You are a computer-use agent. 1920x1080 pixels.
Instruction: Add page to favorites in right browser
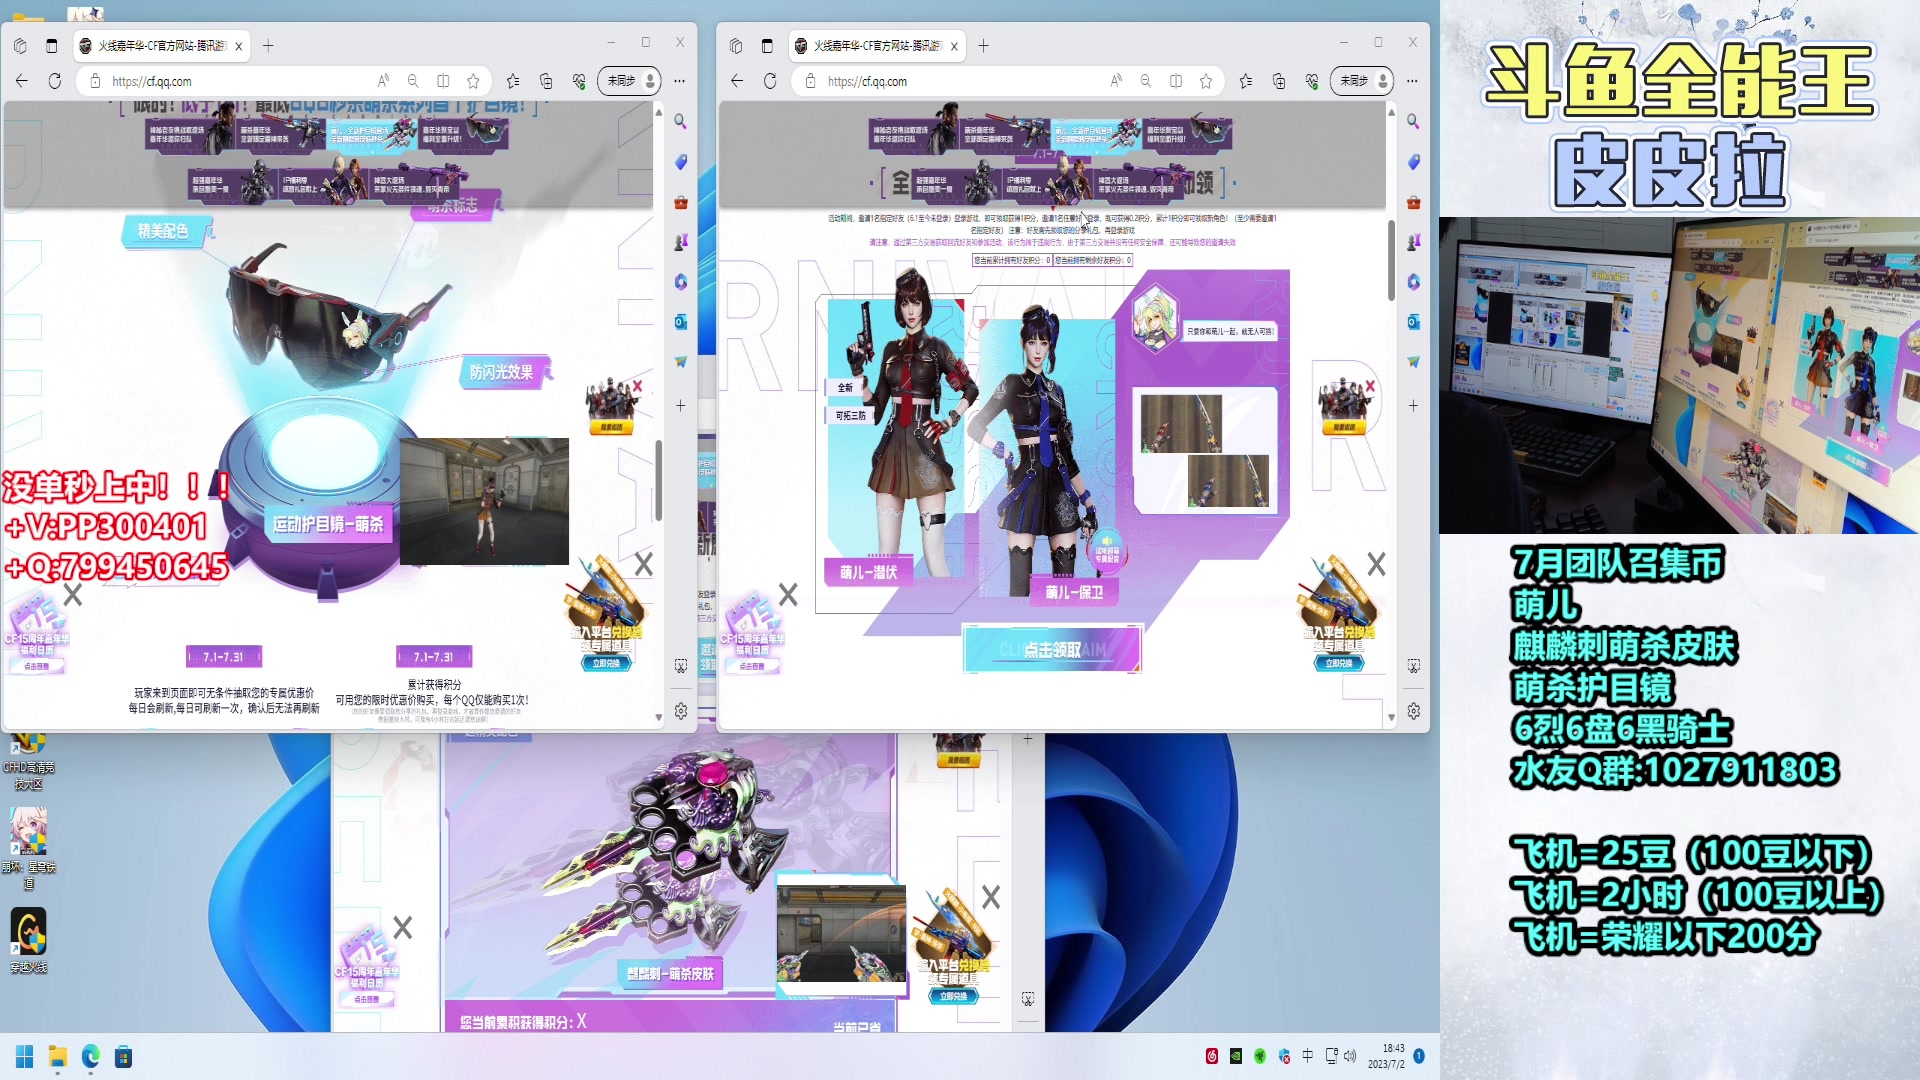[x=1206, y=81]
